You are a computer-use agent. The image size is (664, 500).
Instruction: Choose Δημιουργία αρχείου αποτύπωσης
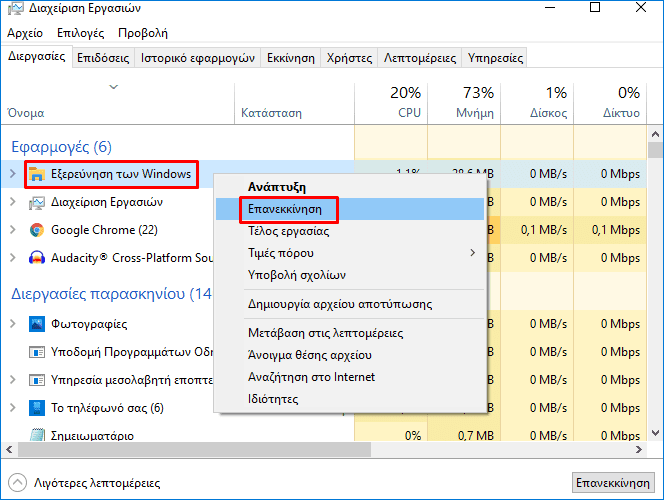(x=350, y=304)
